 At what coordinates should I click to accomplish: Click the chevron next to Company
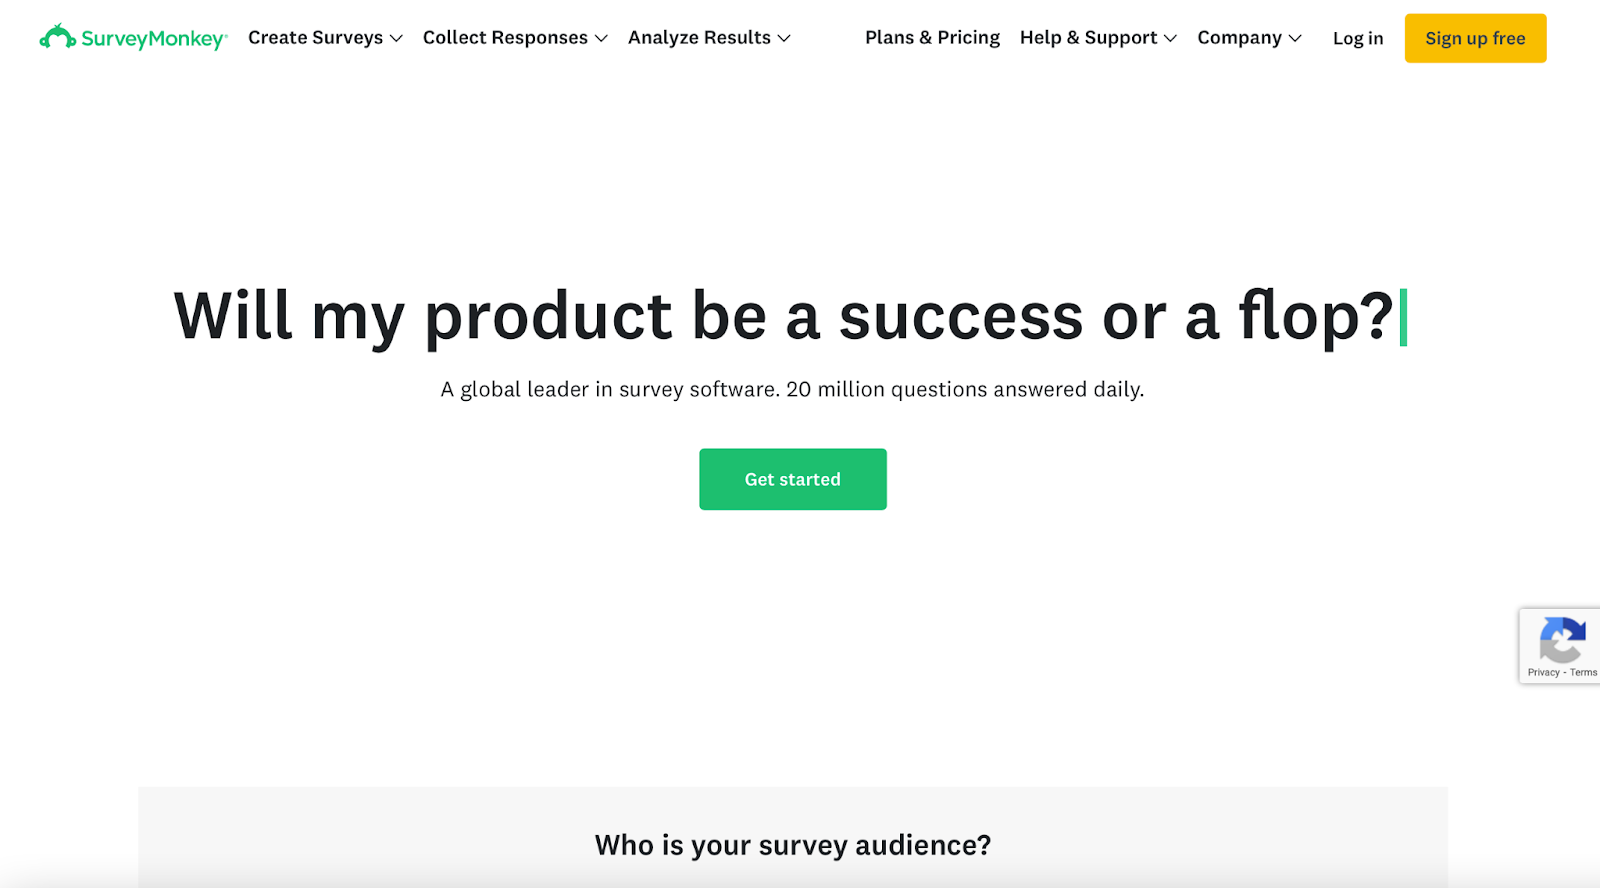[1295, 38]
